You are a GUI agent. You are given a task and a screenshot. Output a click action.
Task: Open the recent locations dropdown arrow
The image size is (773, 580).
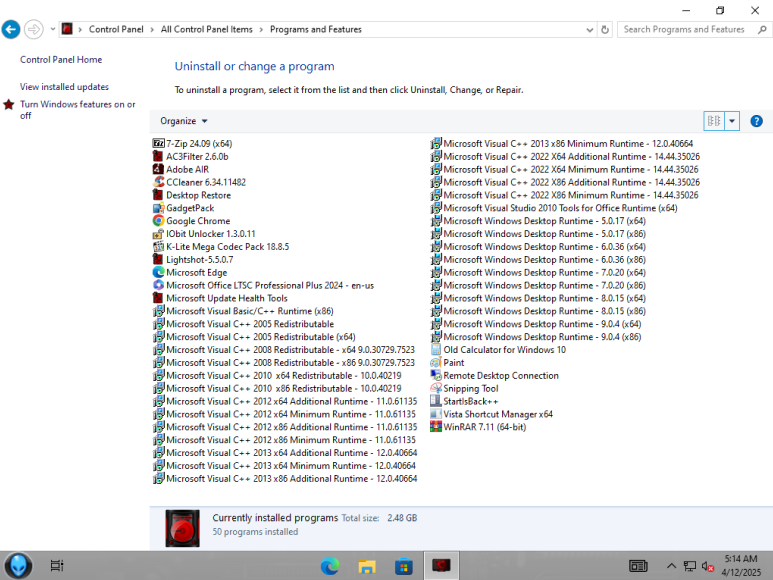(x=53, y=29)
